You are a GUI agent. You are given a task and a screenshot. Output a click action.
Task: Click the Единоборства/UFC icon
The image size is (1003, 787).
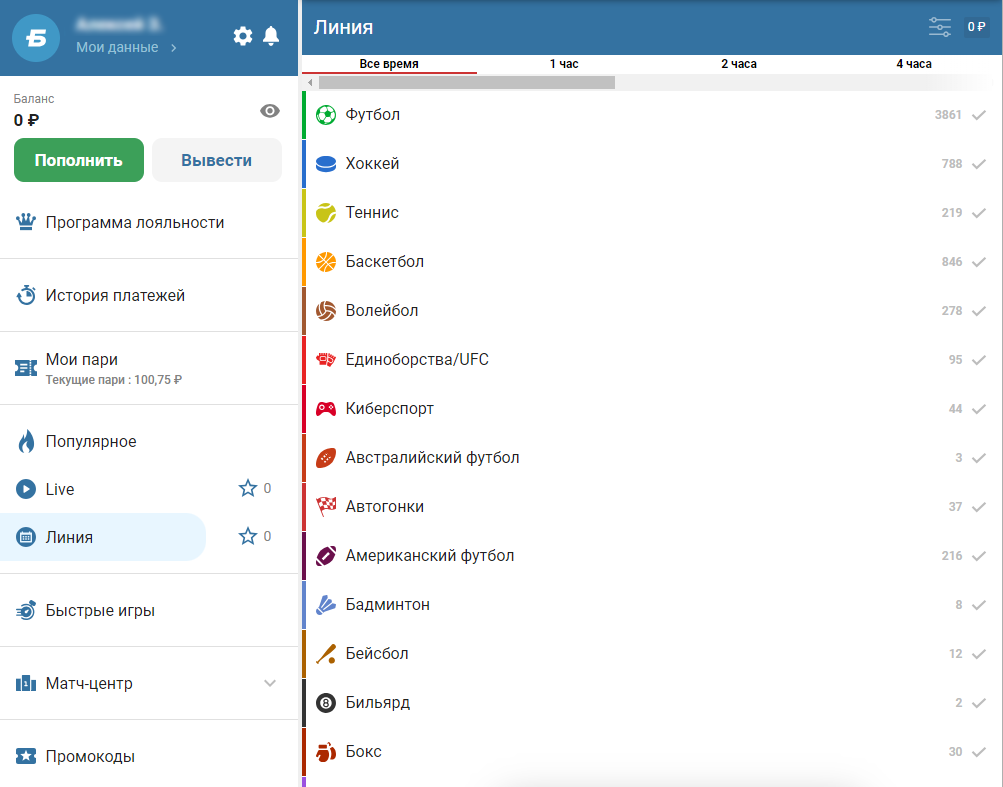pos(326,360)
